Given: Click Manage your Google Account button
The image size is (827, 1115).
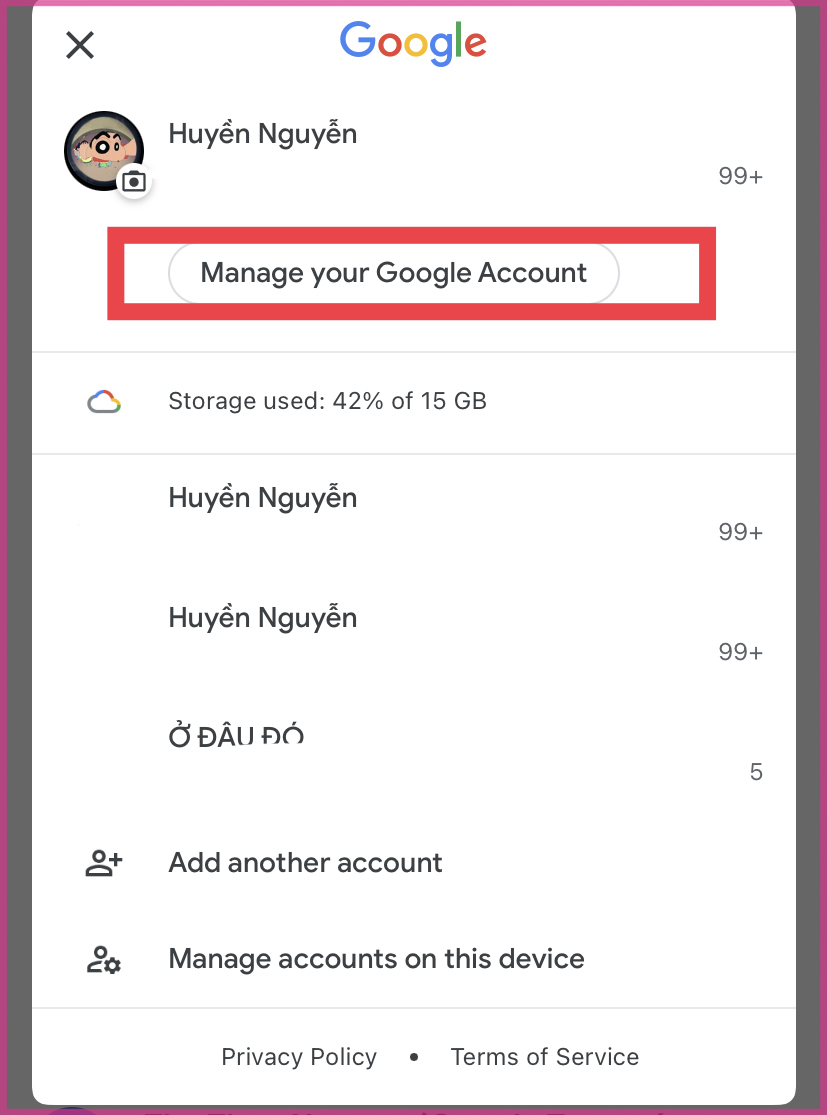Looking at the screenshot, I should click(x=394, y=273).
